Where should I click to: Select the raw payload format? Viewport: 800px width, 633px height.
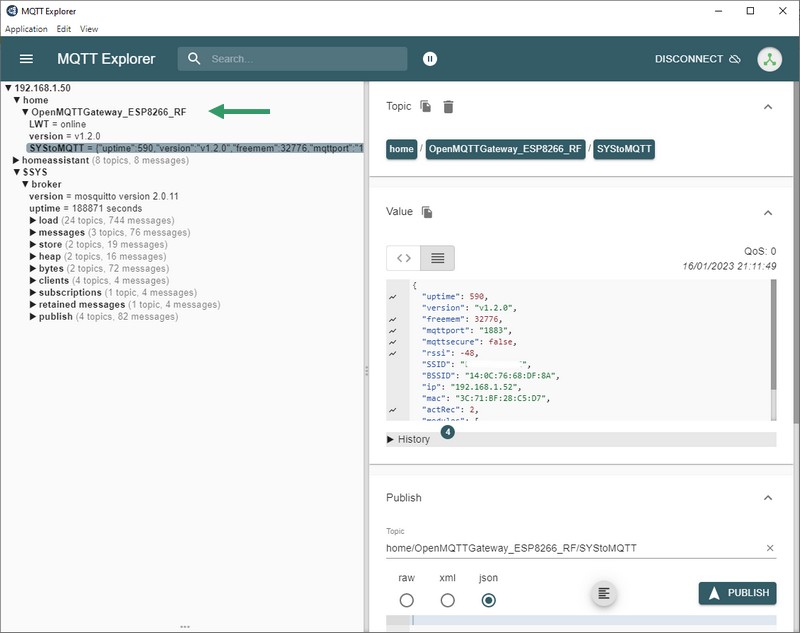coord(407,600)
